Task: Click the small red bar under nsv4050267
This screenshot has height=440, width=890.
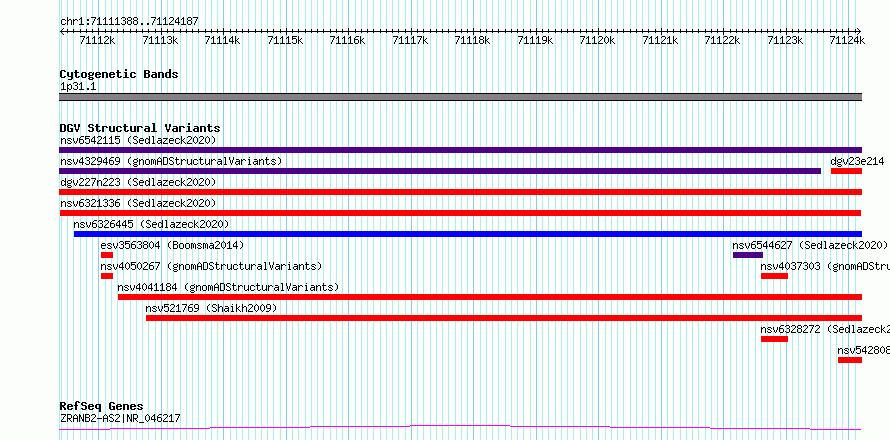Action: (x=107, y=276)
